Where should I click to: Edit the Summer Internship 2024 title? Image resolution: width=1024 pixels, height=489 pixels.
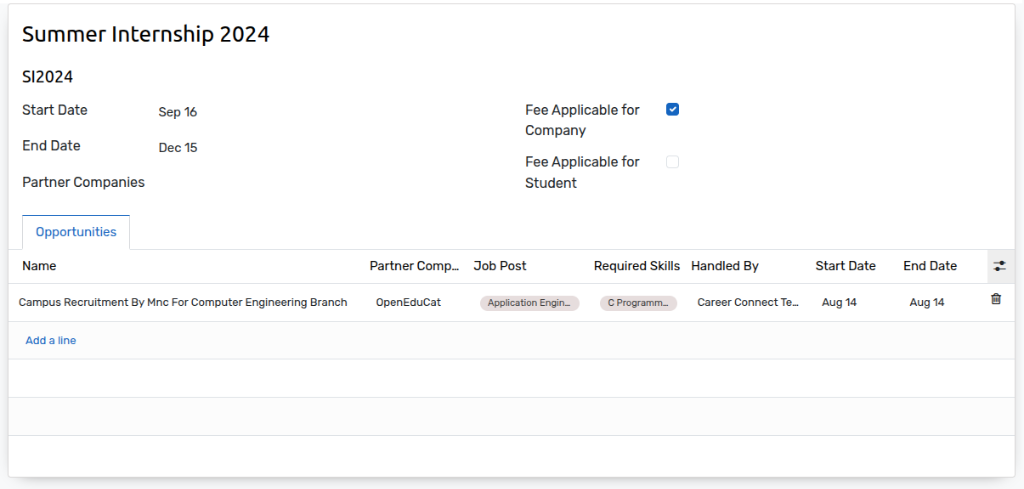tap(146, 34)
